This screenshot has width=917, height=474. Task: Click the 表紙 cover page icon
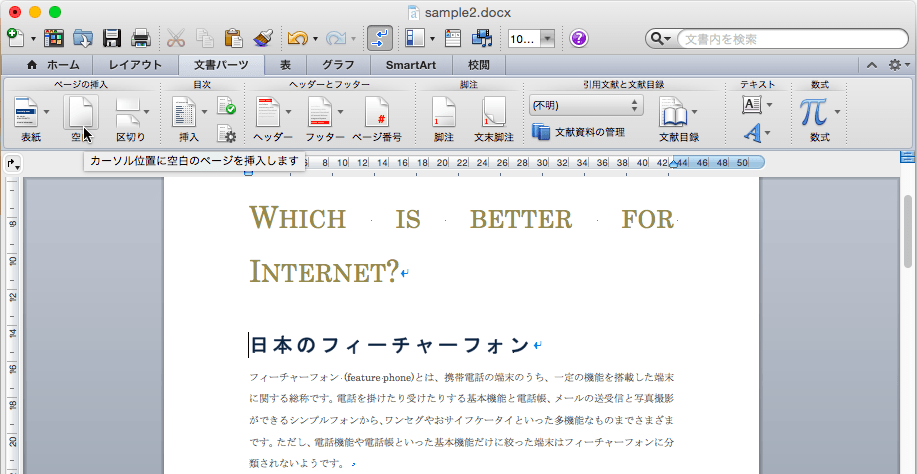(26, 112)
